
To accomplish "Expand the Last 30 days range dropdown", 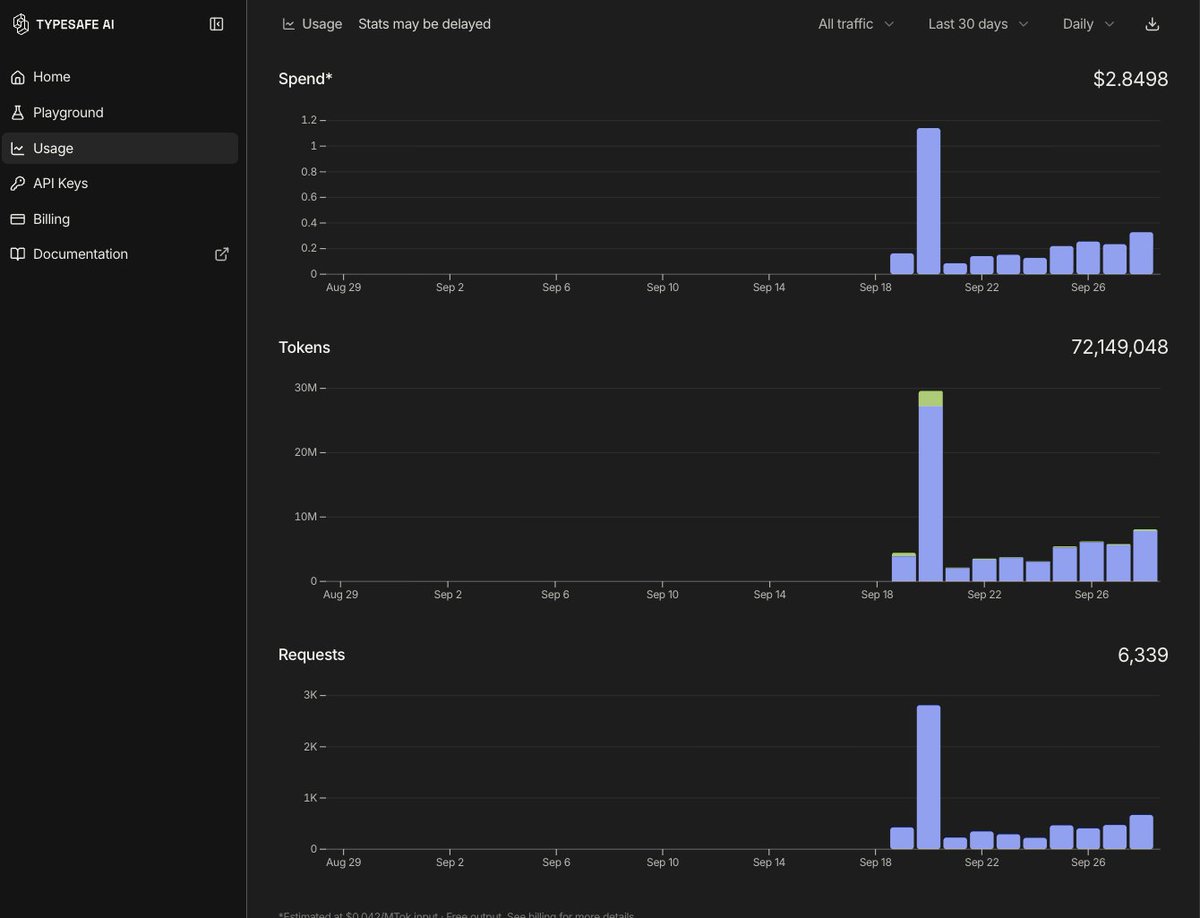I will coord(978,24).
